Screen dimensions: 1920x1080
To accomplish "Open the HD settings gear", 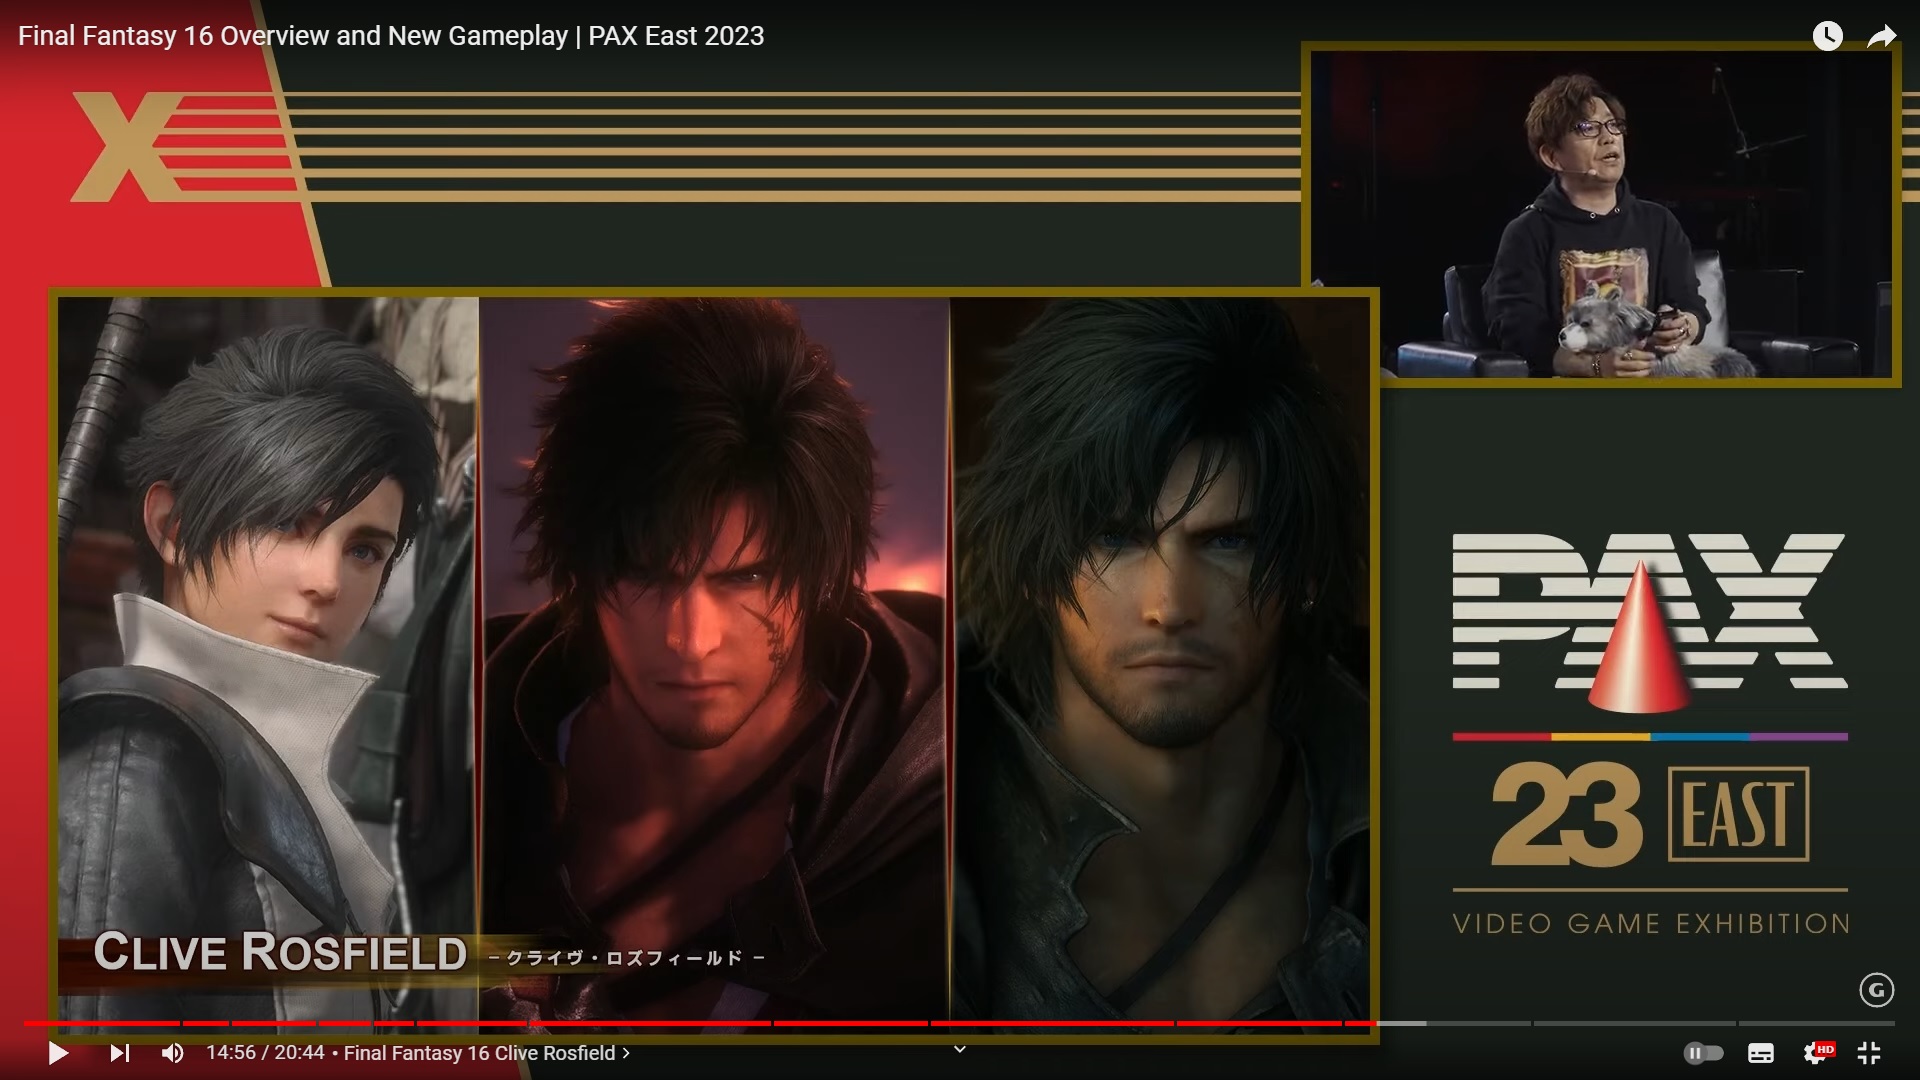I will click(x=1816, y=1053).
